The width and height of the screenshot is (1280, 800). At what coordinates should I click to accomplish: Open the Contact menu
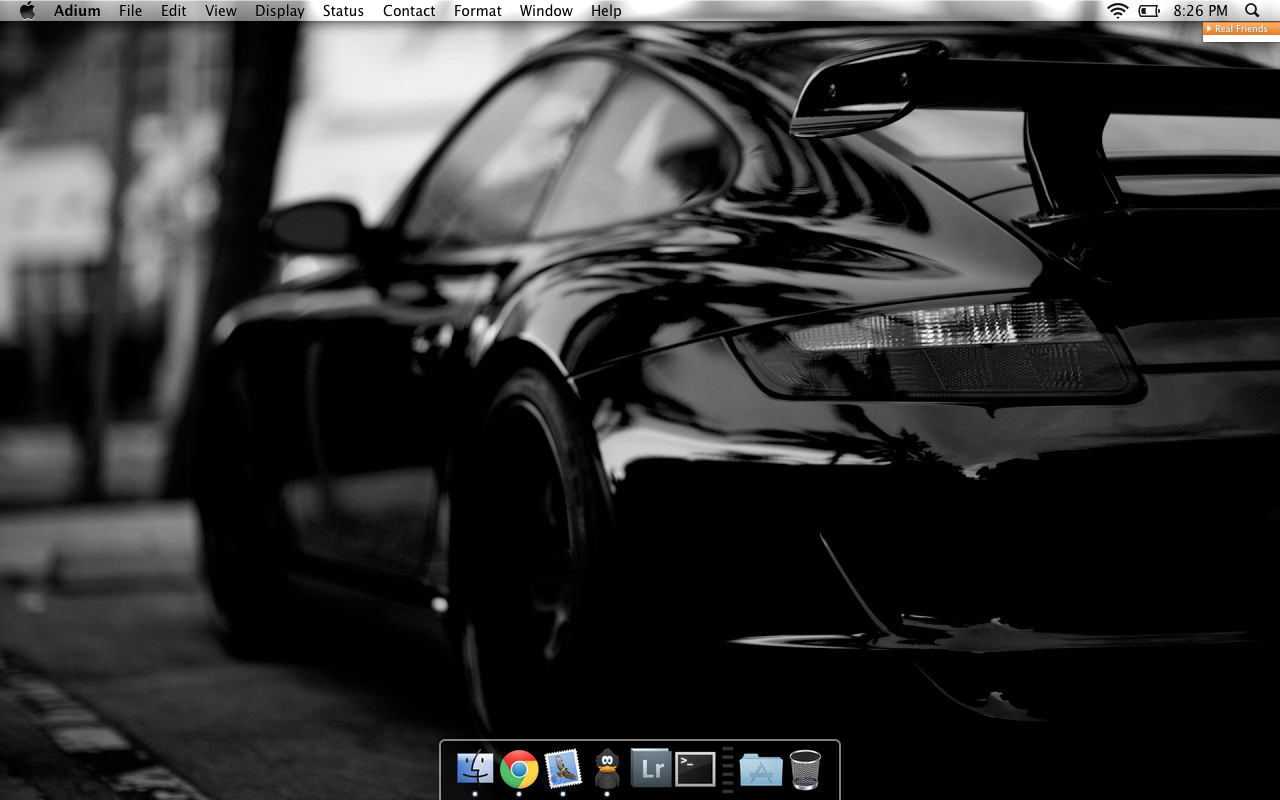409,11
